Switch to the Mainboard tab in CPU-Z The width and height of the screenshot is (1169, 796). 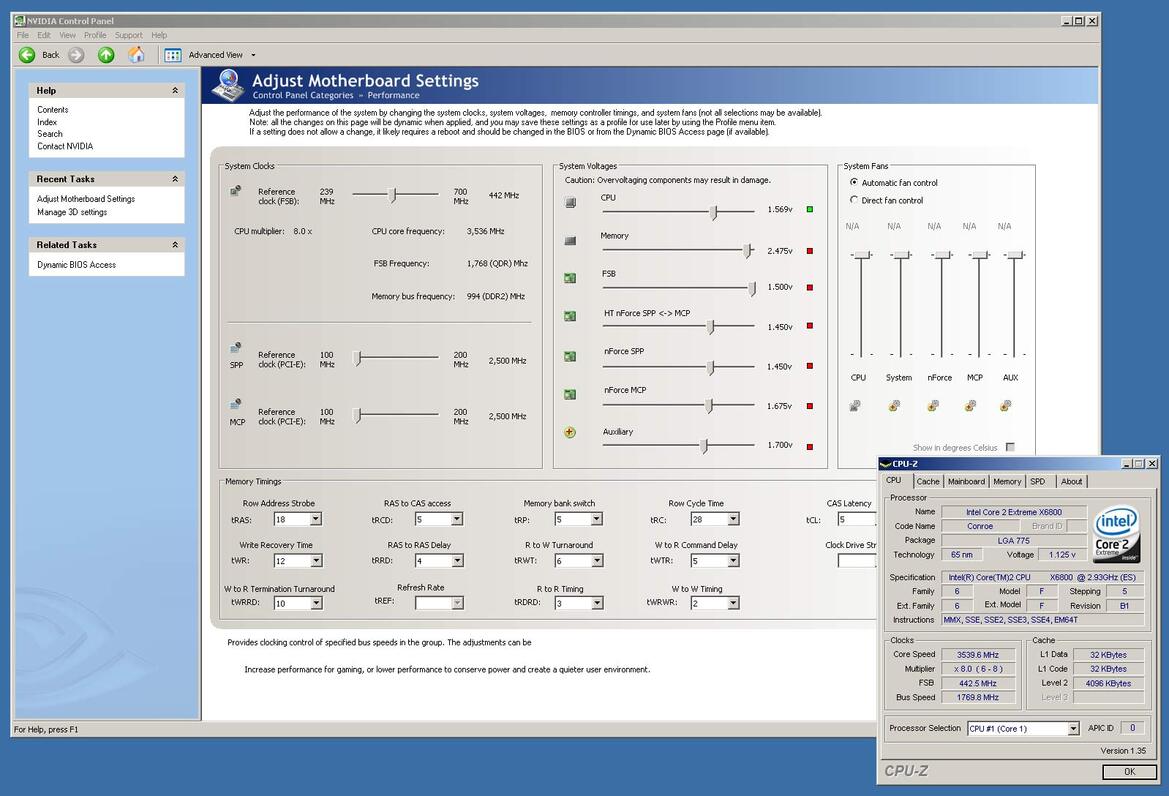(x=966, y=481)
